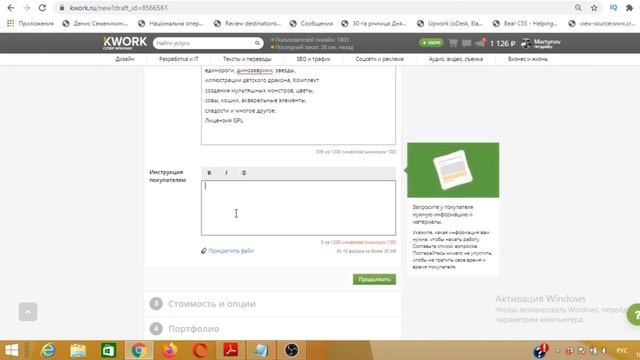Screen dimensions: 640x360
Task: Expand the Портфолио section
Action: pos(193,329)
